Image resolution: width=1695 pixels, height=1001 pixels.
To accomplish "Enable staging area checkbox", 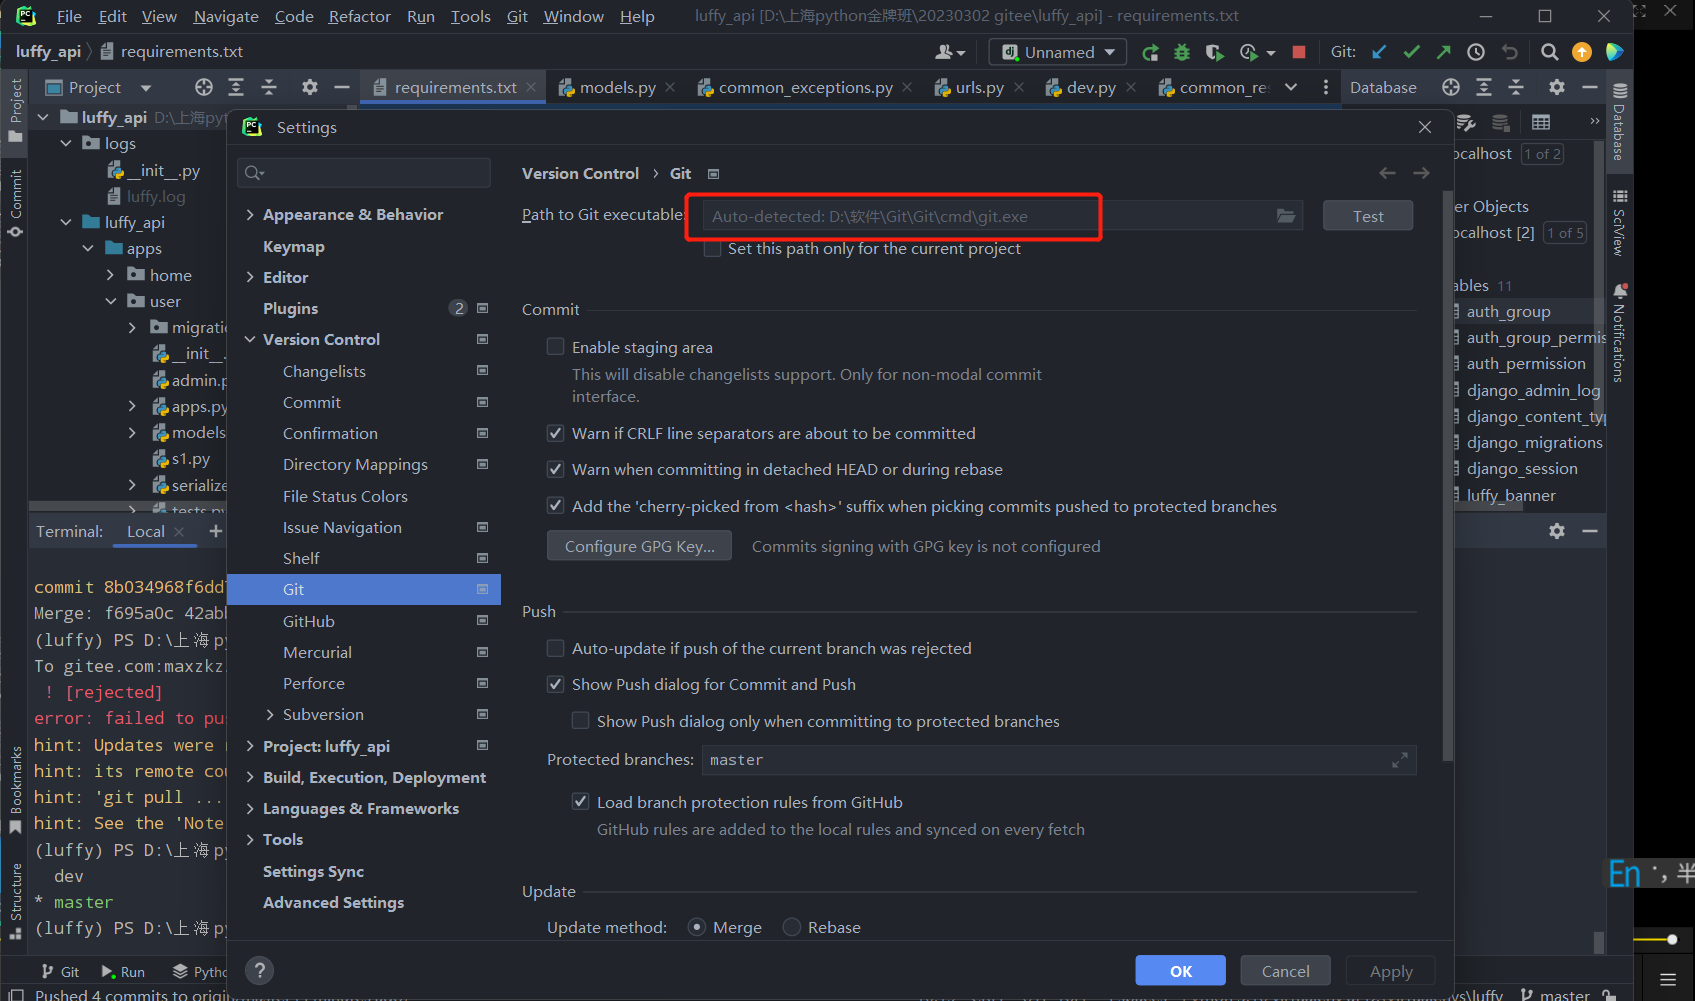I will click(556, 347).
